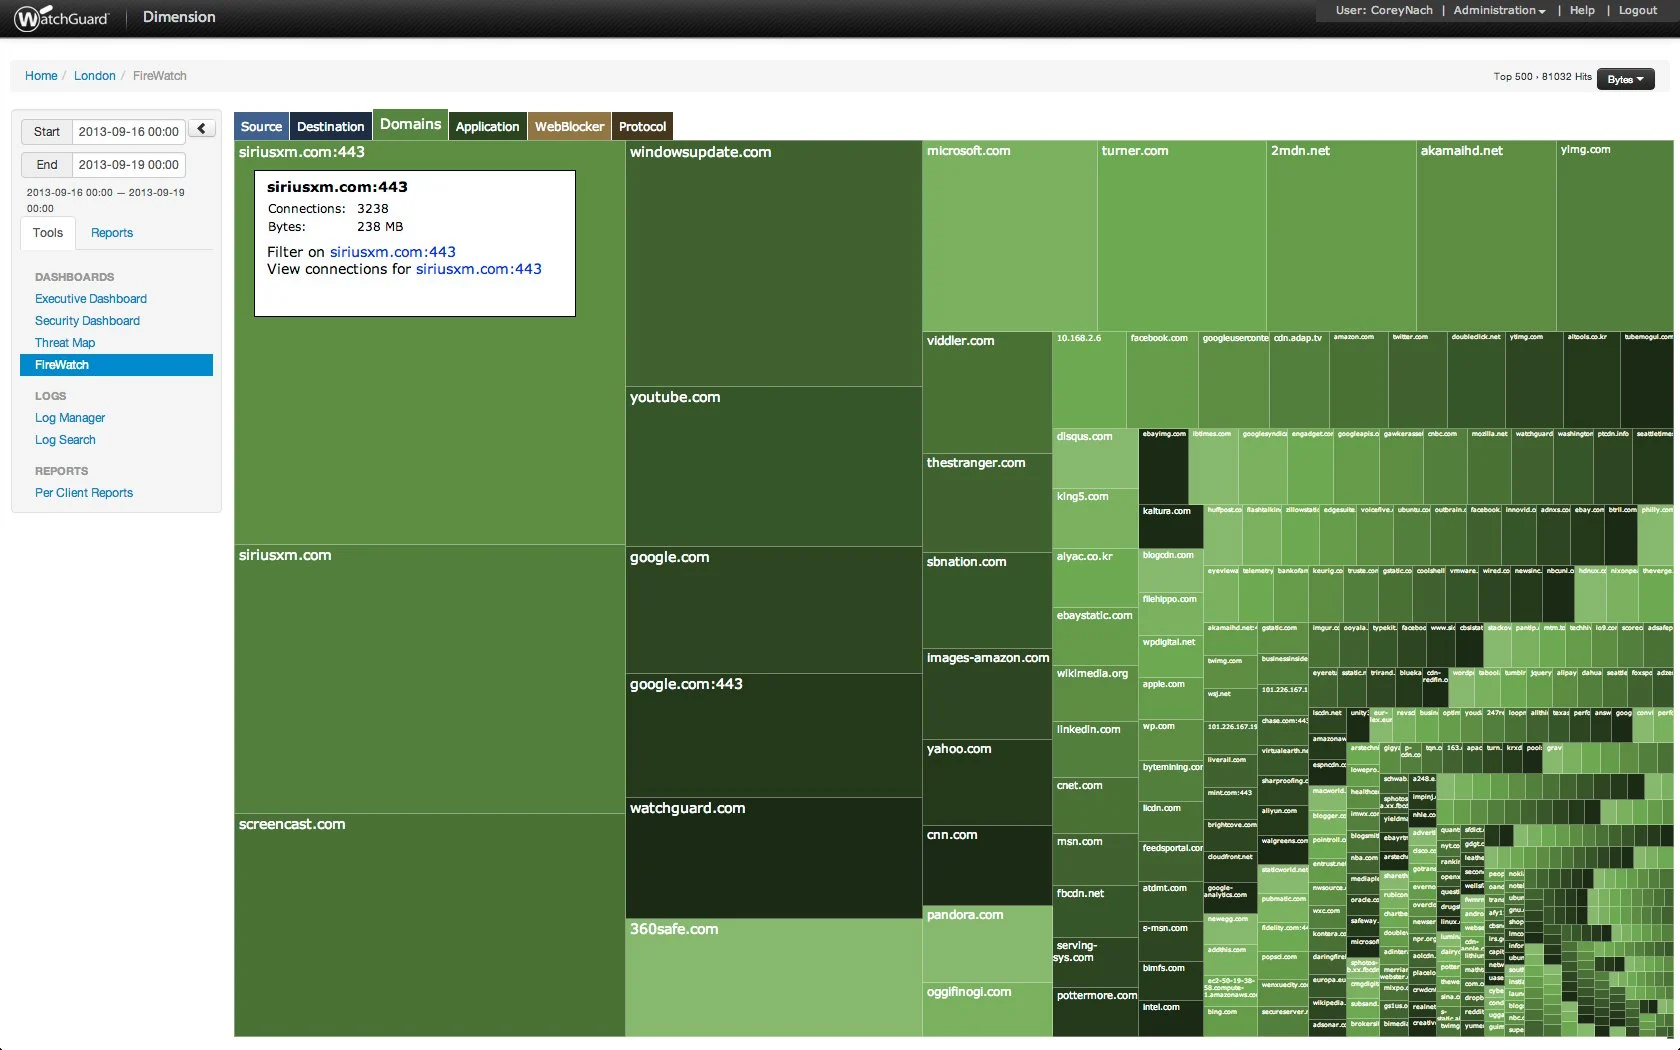1680x1050 pixels.
Task: Open Log Manager
Action: [x=70, y=418]
